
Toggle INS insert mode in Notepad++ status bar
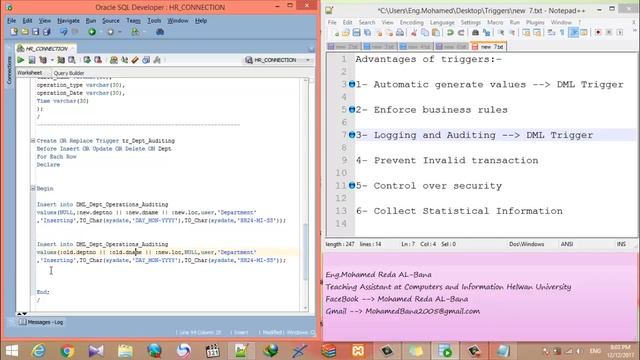click(x=621, y=244)
